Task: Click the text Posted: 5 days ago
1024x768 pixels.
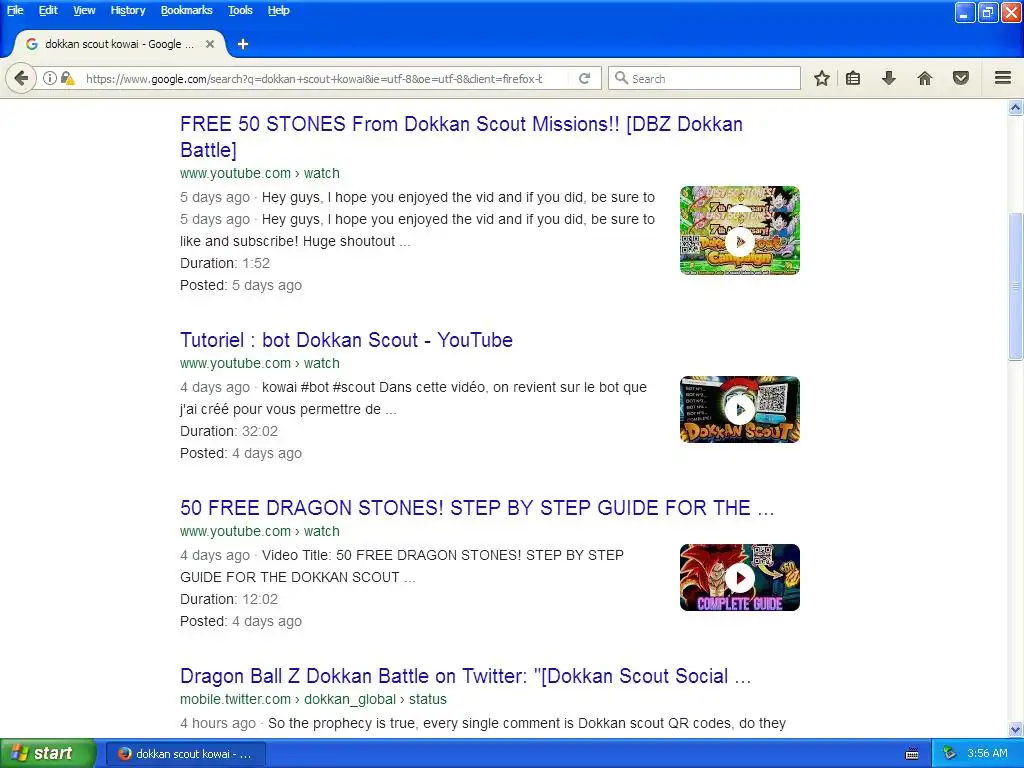Action: click(x=241, y=285)
